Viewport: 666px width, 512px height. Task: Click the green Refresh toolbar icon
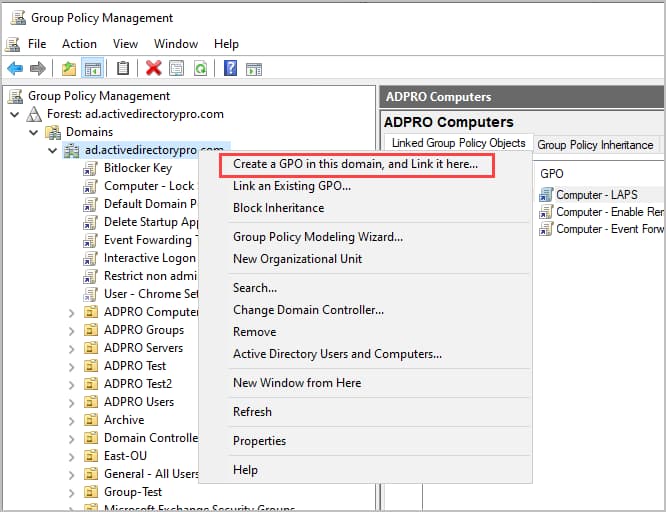tap(201, 68)
